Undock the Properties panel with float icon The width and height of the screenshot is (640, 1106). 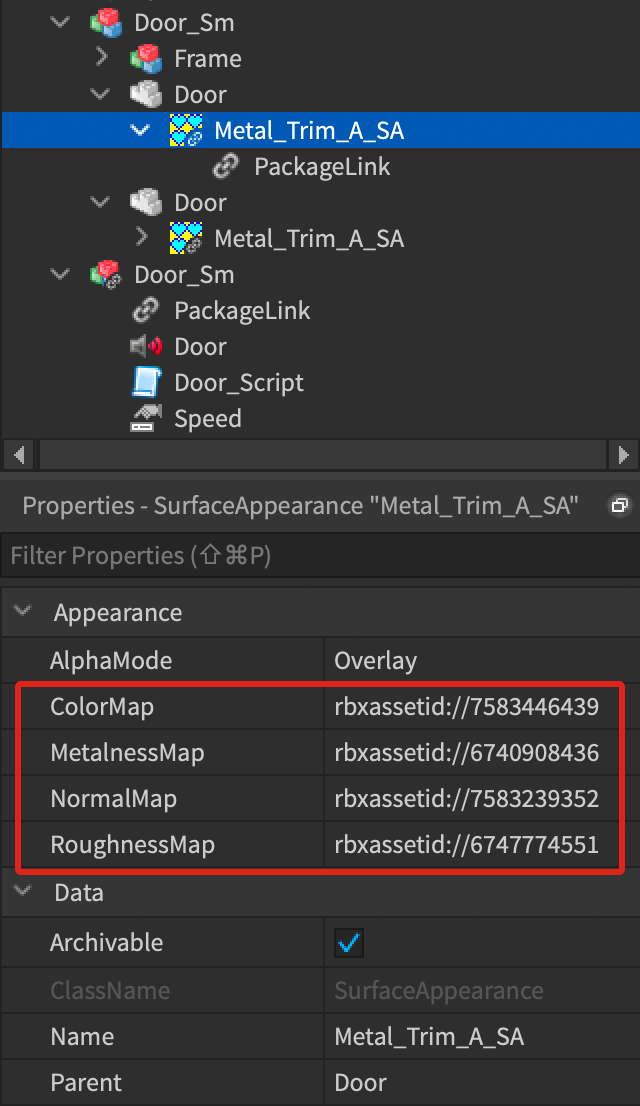coord(620,505)
